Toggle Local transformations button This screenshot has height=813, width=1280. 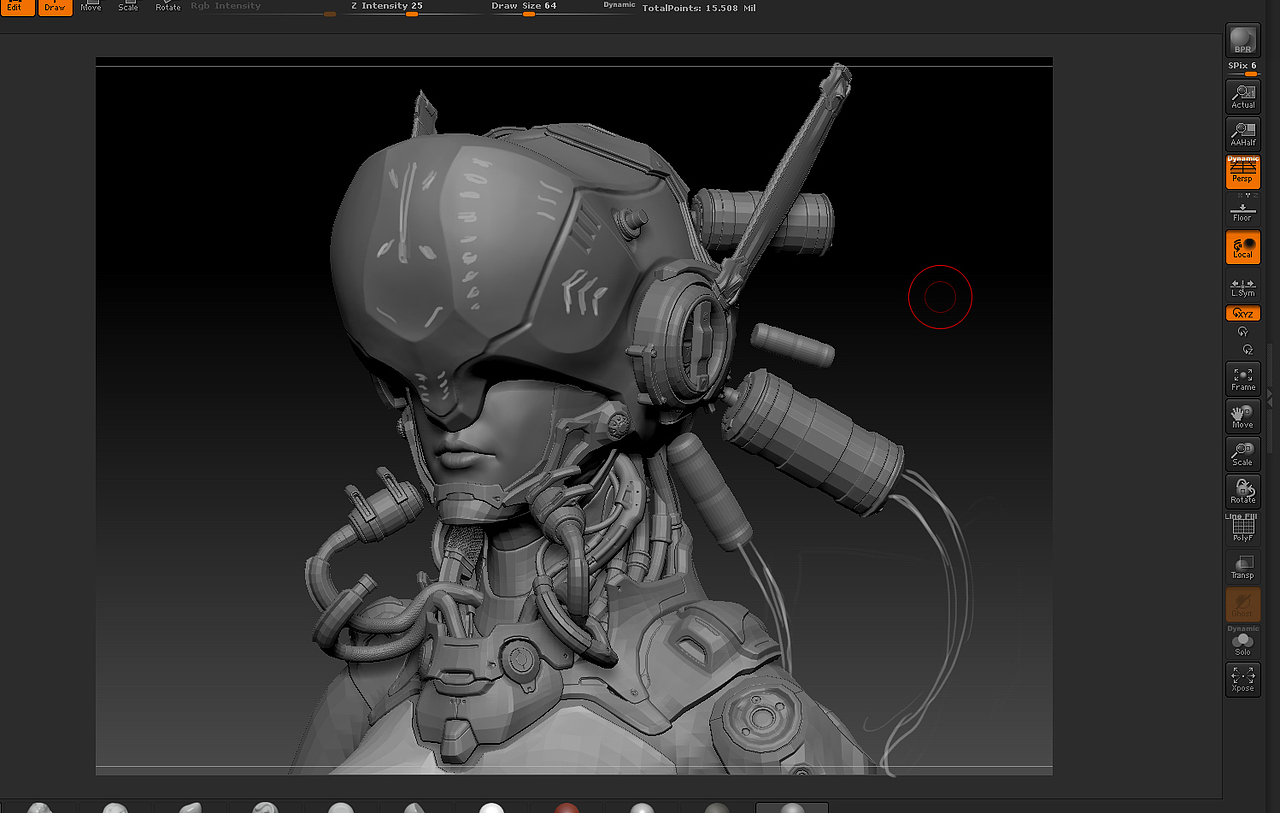point(1243,247)
